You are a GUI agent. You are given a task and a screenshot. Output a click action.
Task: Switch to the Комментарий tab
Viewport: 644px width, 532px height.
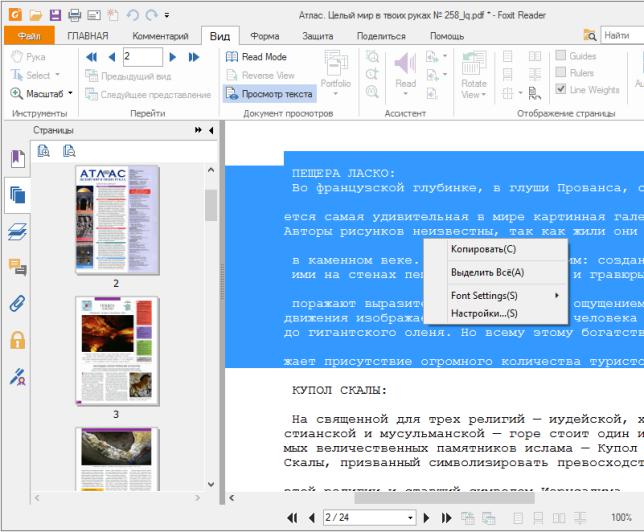pyautogui.click(x=160, y=36)
